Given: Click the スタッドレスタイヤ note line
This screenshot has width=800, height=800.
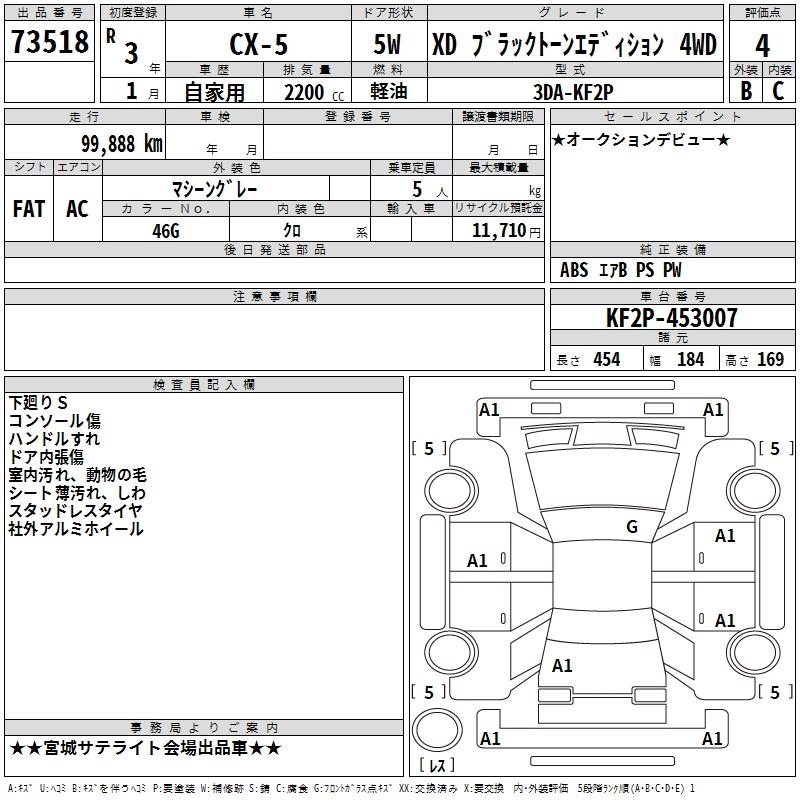Looking at the screenshot, I should (x=75, y=511).
